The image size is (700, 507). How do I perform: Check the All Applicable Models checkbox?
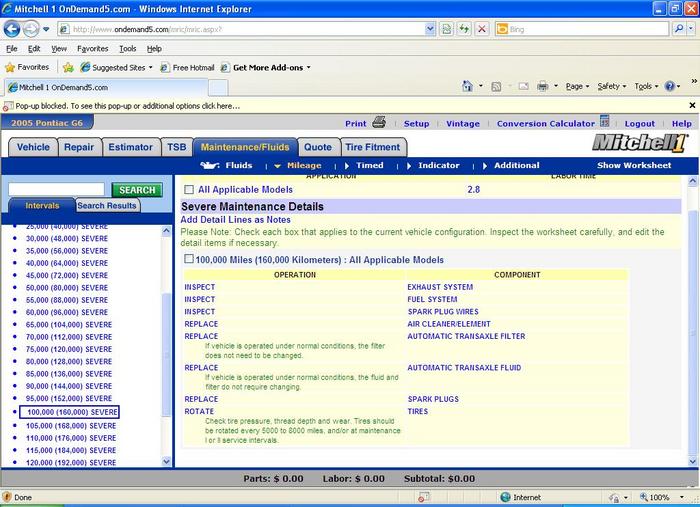189,189
